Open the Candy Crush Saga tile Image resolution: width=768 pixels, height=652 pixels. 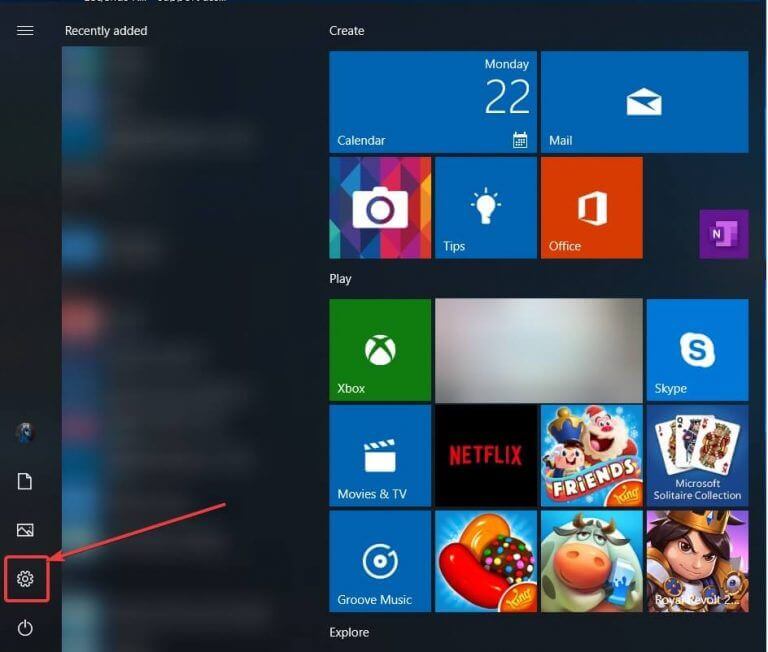pos(486,561)
